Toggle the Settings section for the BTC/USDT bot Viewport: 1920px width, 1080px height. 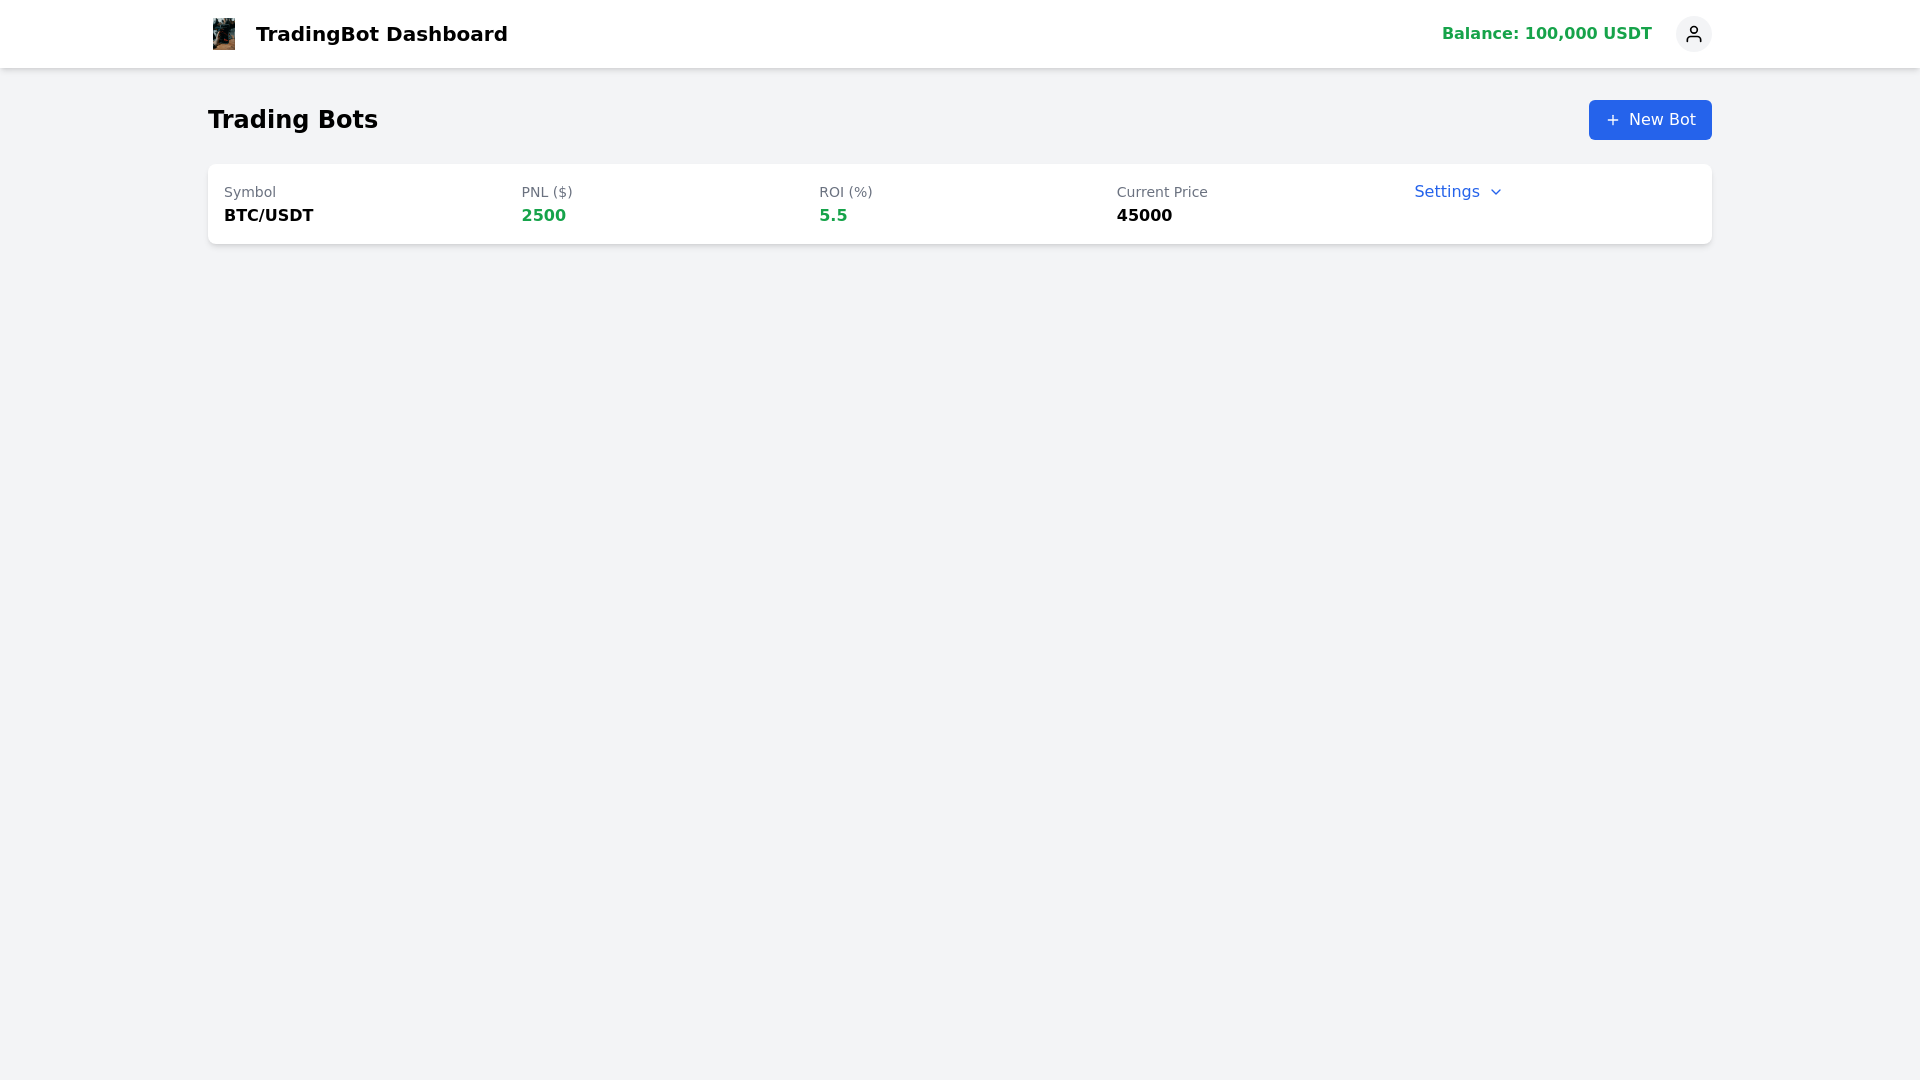coord(1457,191)
